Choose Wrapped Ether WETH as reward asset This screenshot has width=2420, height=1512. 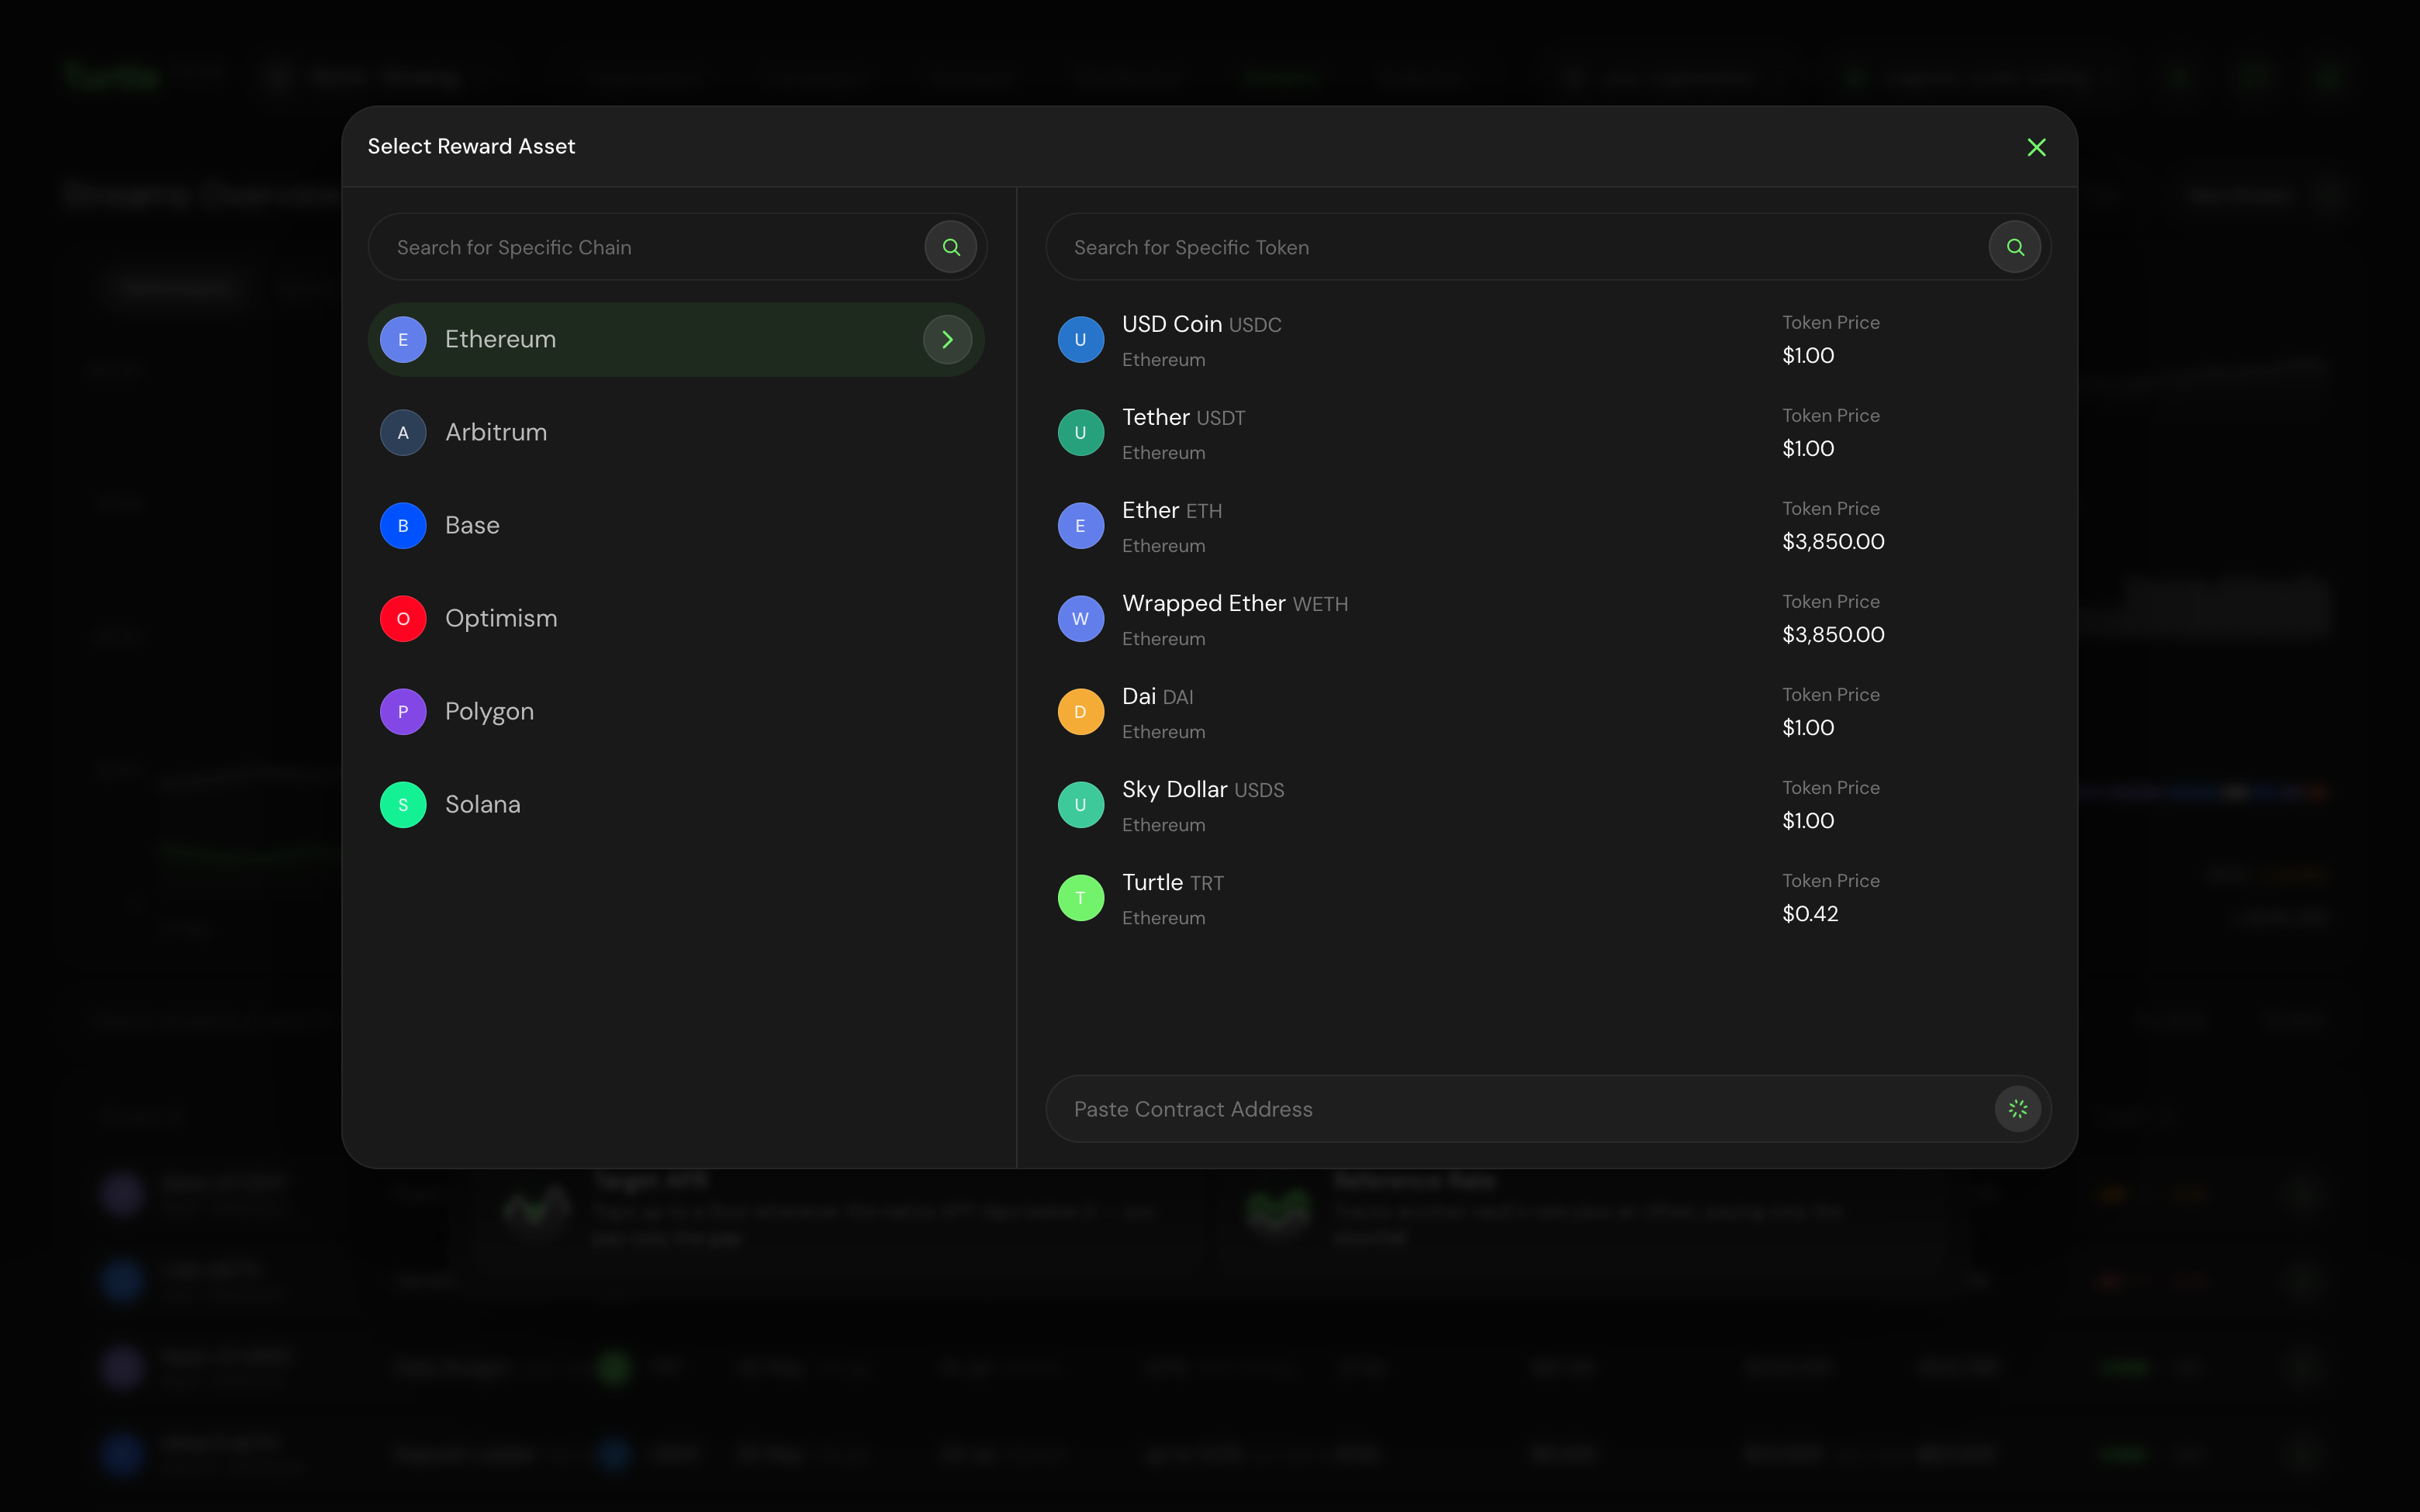click(1548, 619)
